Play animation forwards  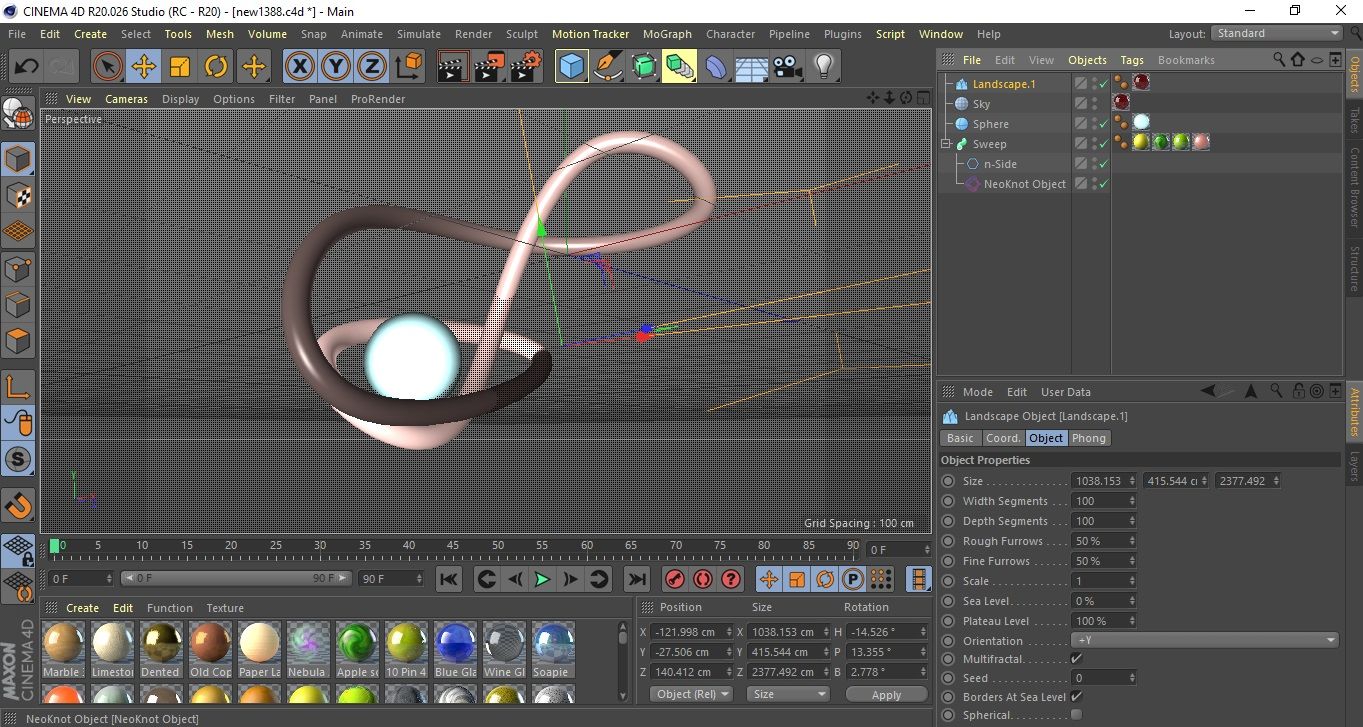pos(542,579)
